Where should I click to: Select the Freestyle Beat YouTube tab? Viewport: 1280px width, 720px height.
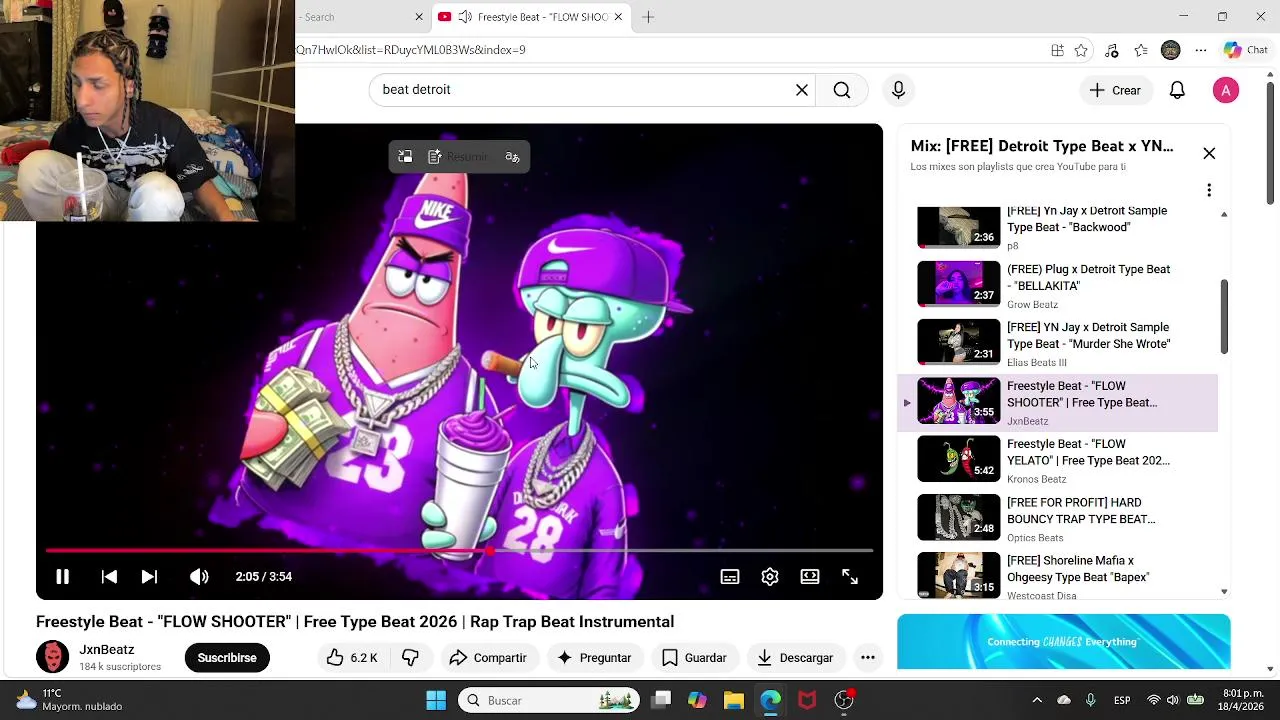[530, 17]
